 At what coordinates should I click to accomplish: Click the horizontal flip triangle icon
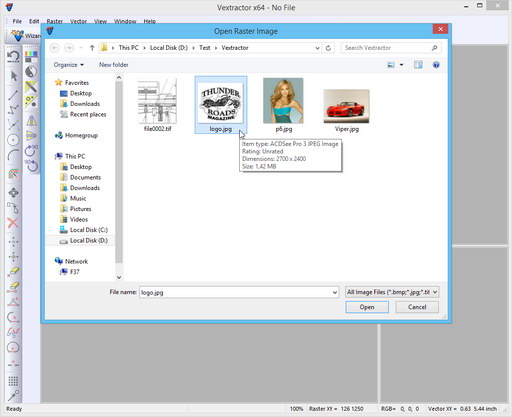31,120
